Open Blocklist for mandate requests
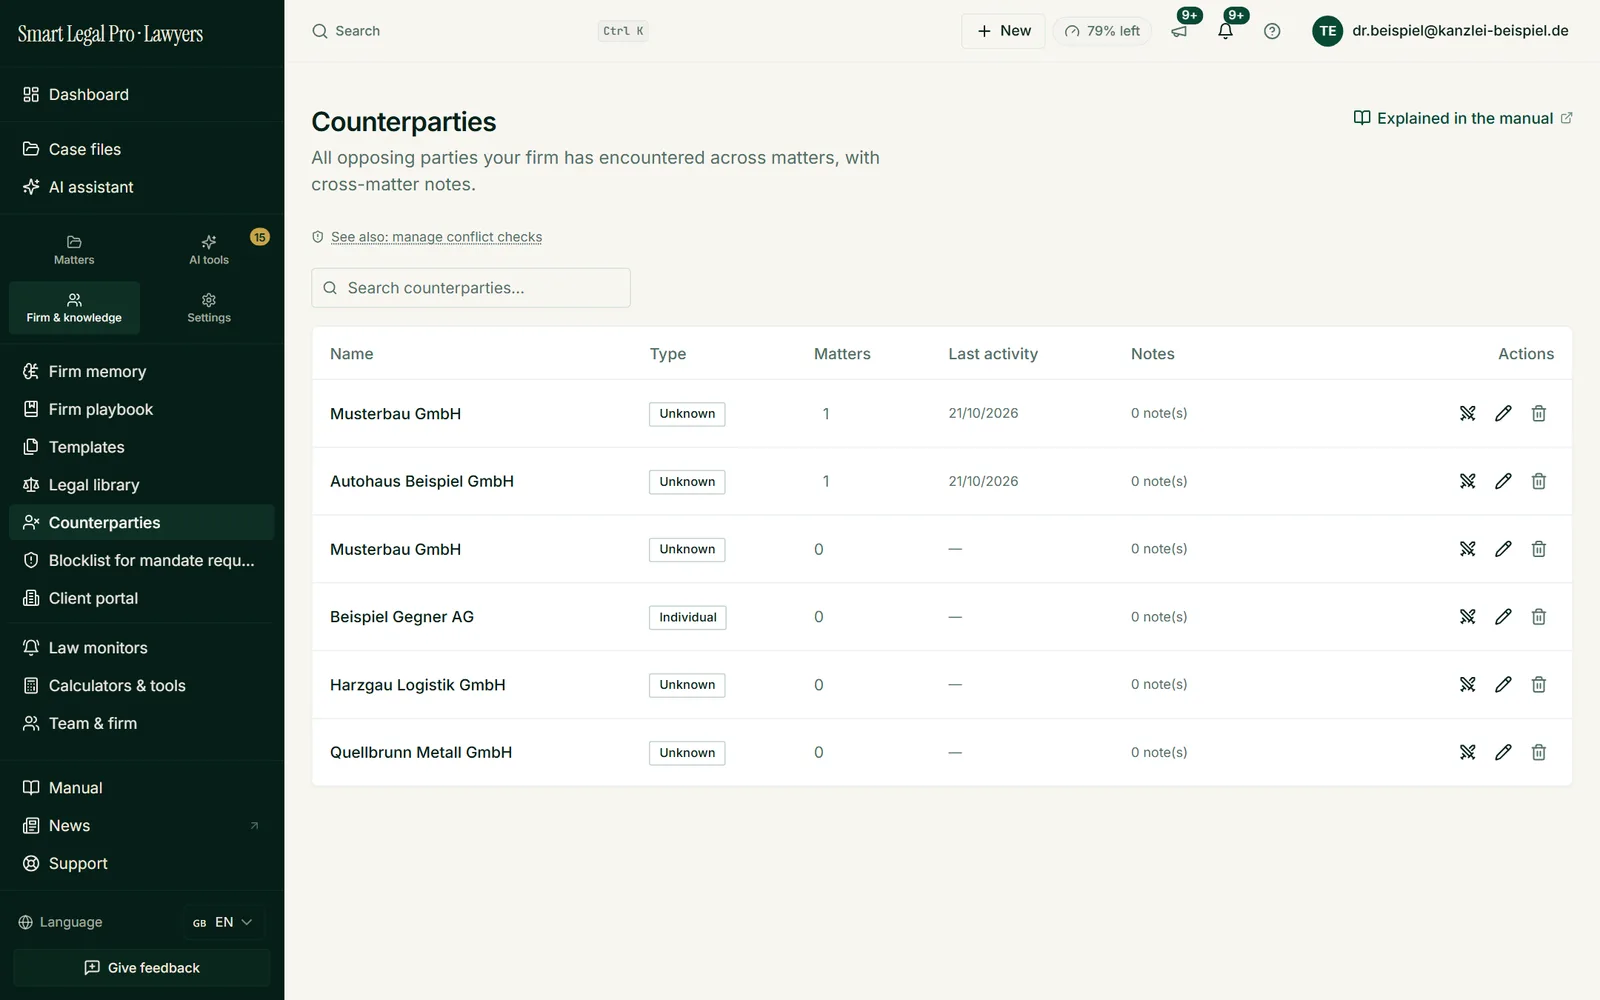 142,560
